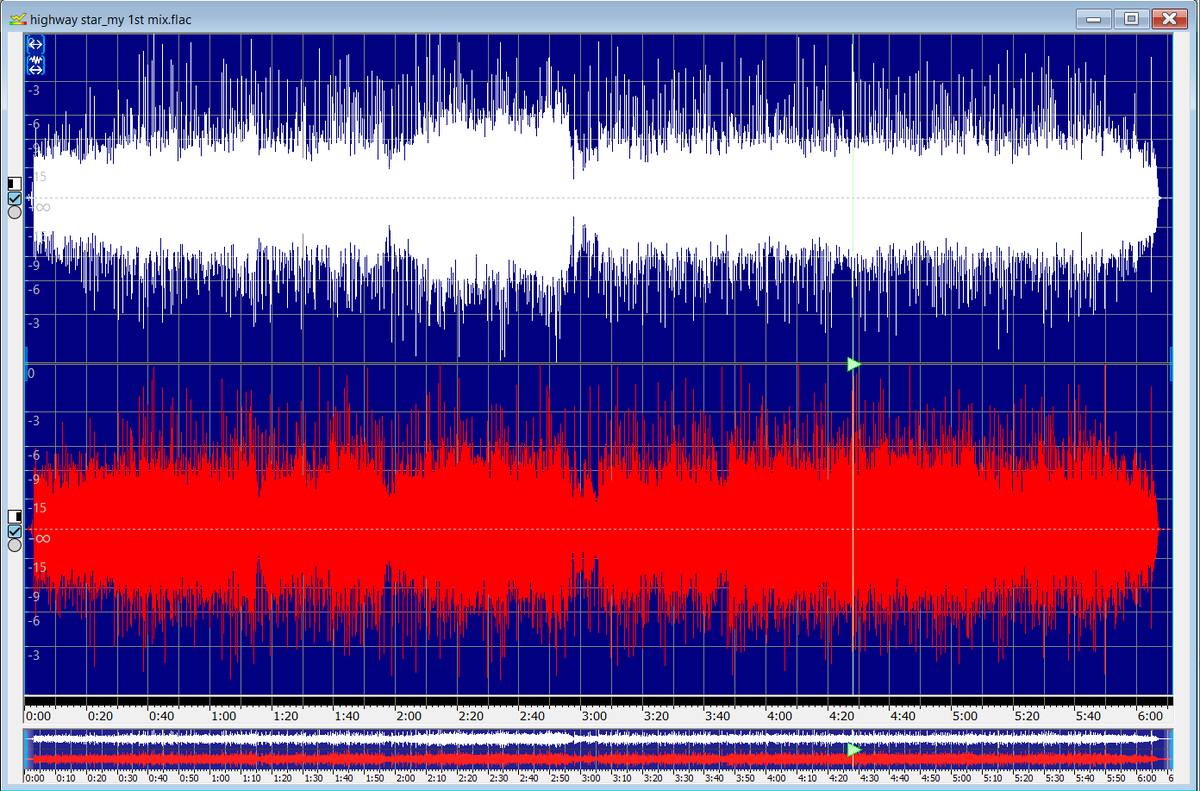Click 0:40 on the main time ruler
The height and width of the screenshot is (791, 1200).
161,716
